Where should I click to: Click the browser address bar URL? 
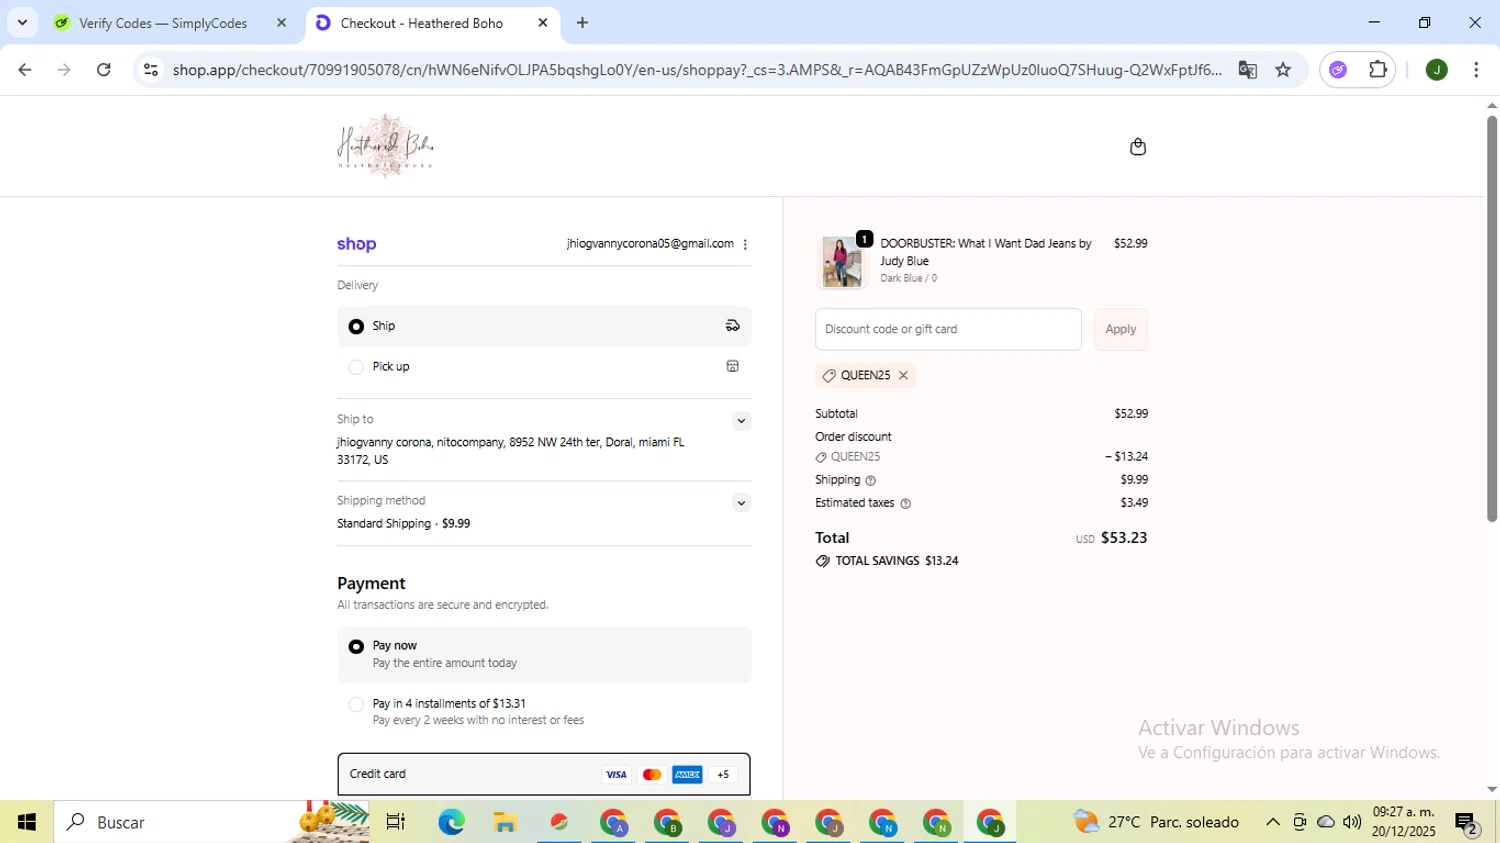click(x=697, y=70)
